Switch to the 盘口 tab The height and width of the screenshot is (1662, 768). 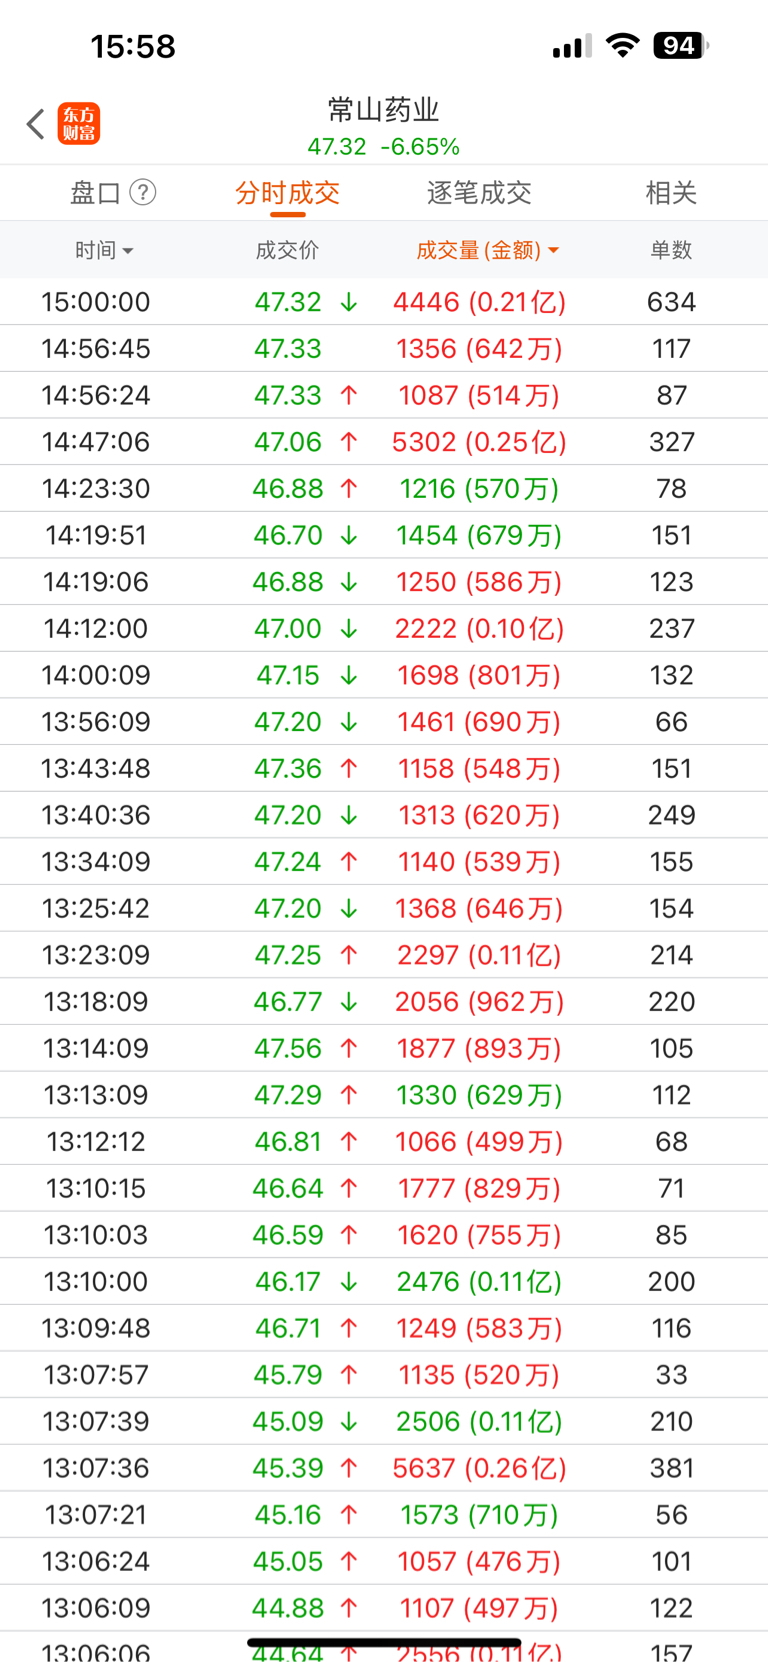96,193
